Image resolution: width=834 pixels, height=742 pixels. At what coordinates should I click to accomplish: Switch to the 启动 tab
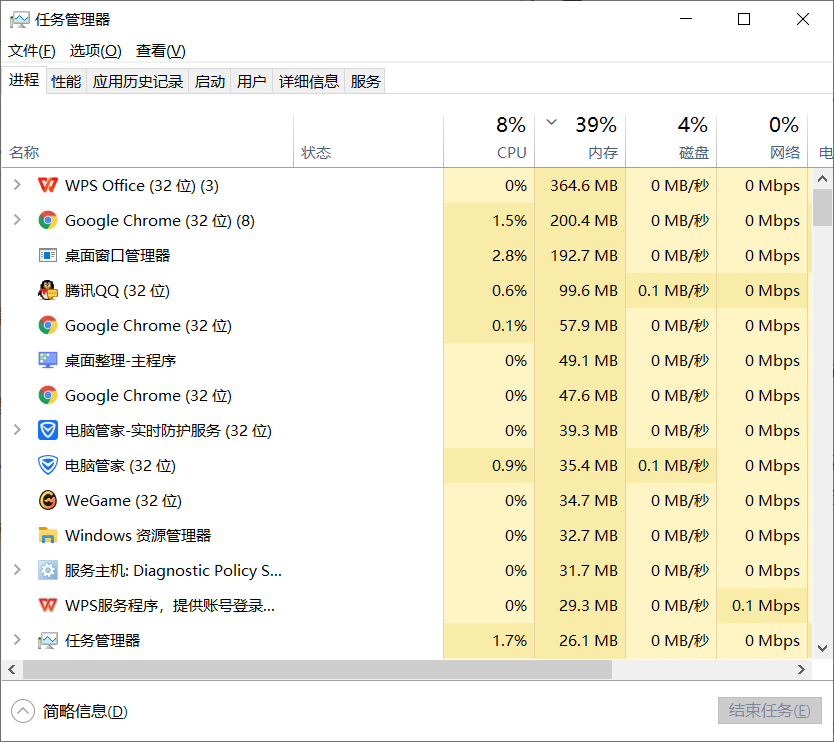[x=210, y=81]
